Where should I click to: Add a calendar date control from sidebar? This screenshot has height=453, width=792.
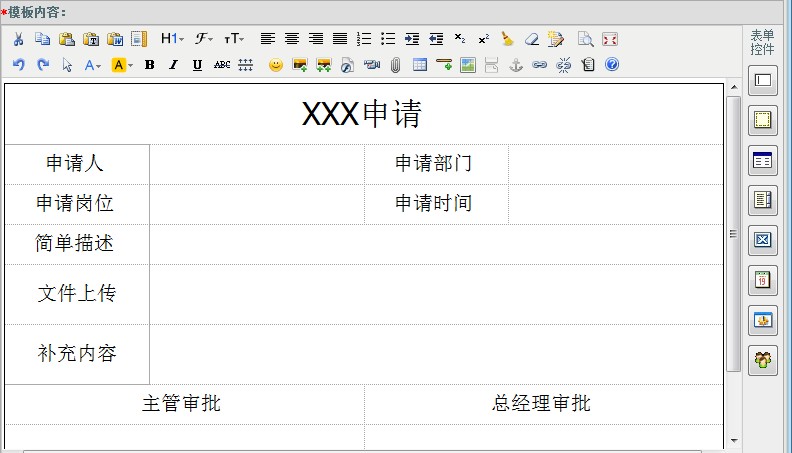click(x=763, y=280)
